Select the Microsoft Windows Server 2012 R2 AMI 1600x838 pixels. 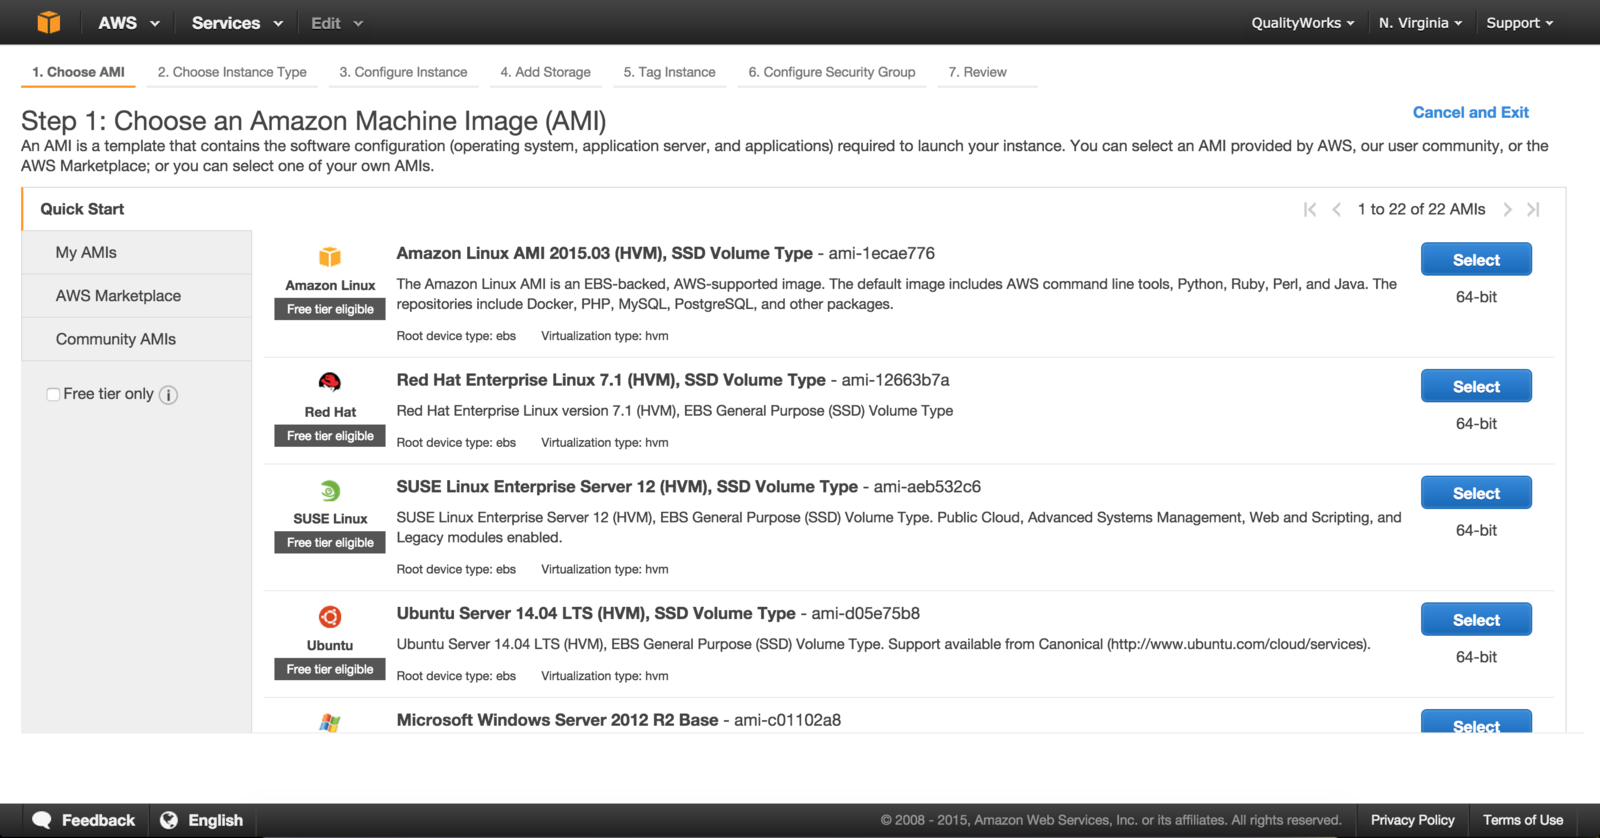coord(1476,722)
